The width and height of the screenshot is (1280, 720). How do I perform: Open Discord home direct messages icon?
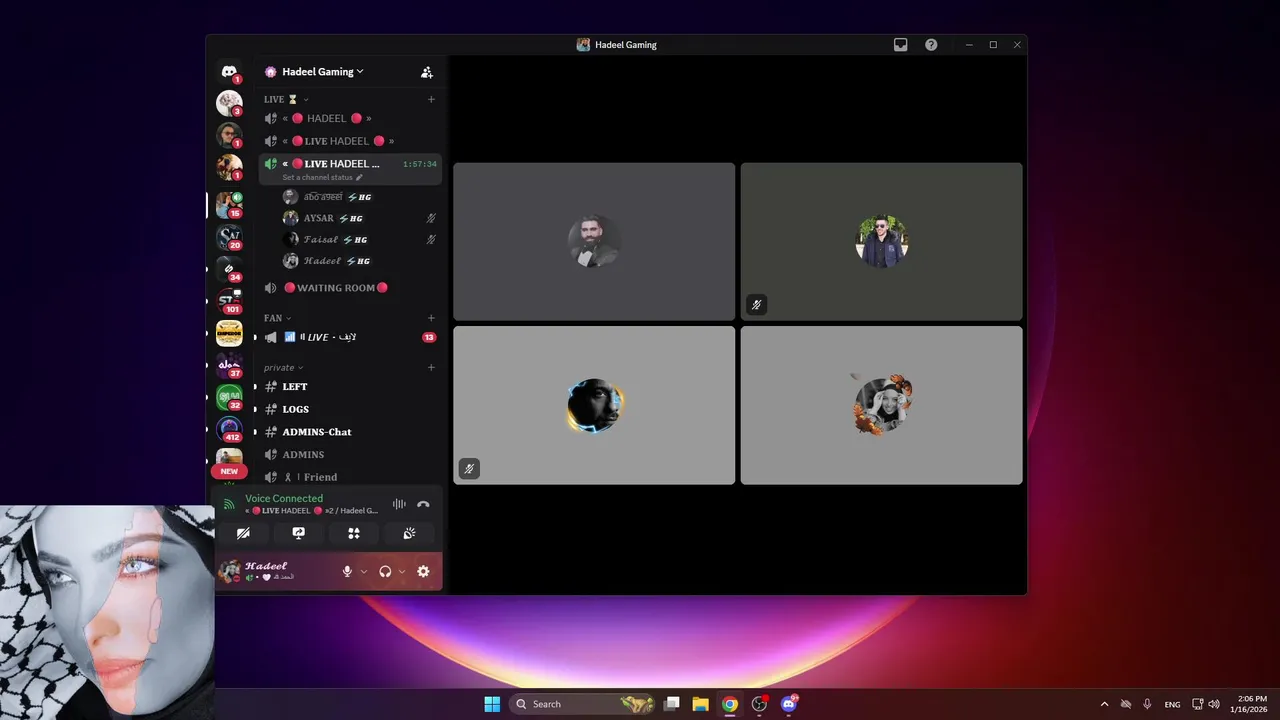coord(229,72)
